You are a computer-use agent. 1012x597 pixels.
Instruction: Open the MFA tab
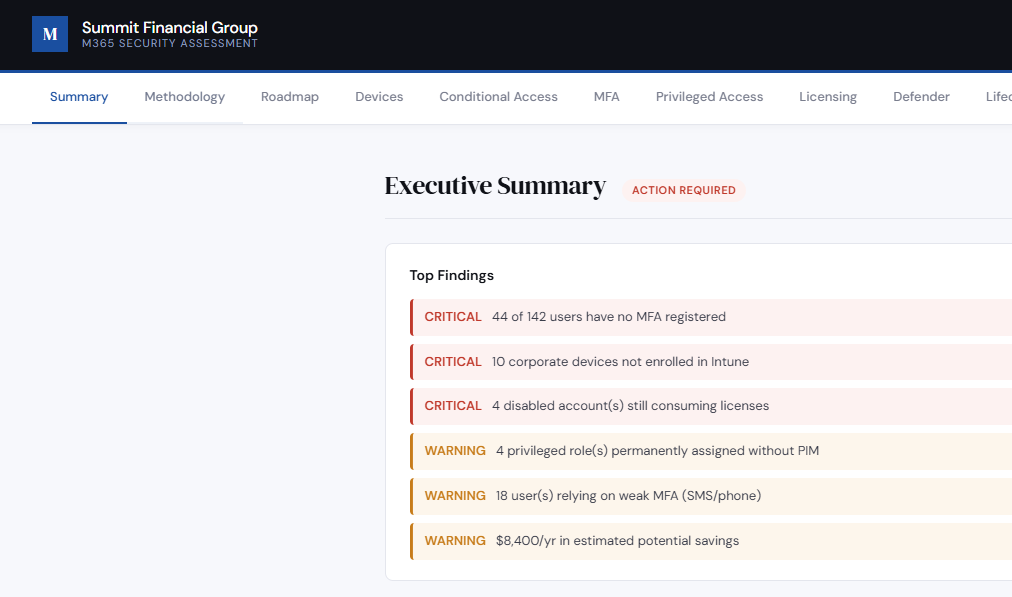click(607, 96)
